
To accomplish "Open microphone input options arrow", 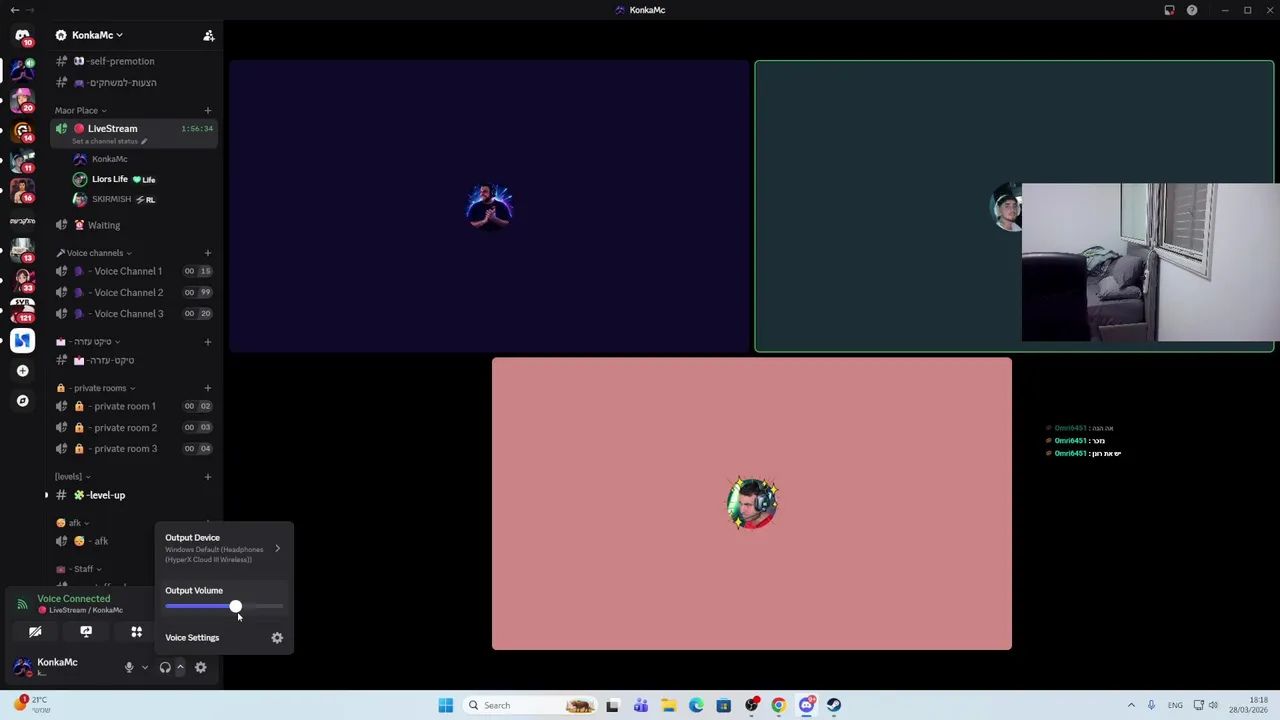I will [144, 667].
